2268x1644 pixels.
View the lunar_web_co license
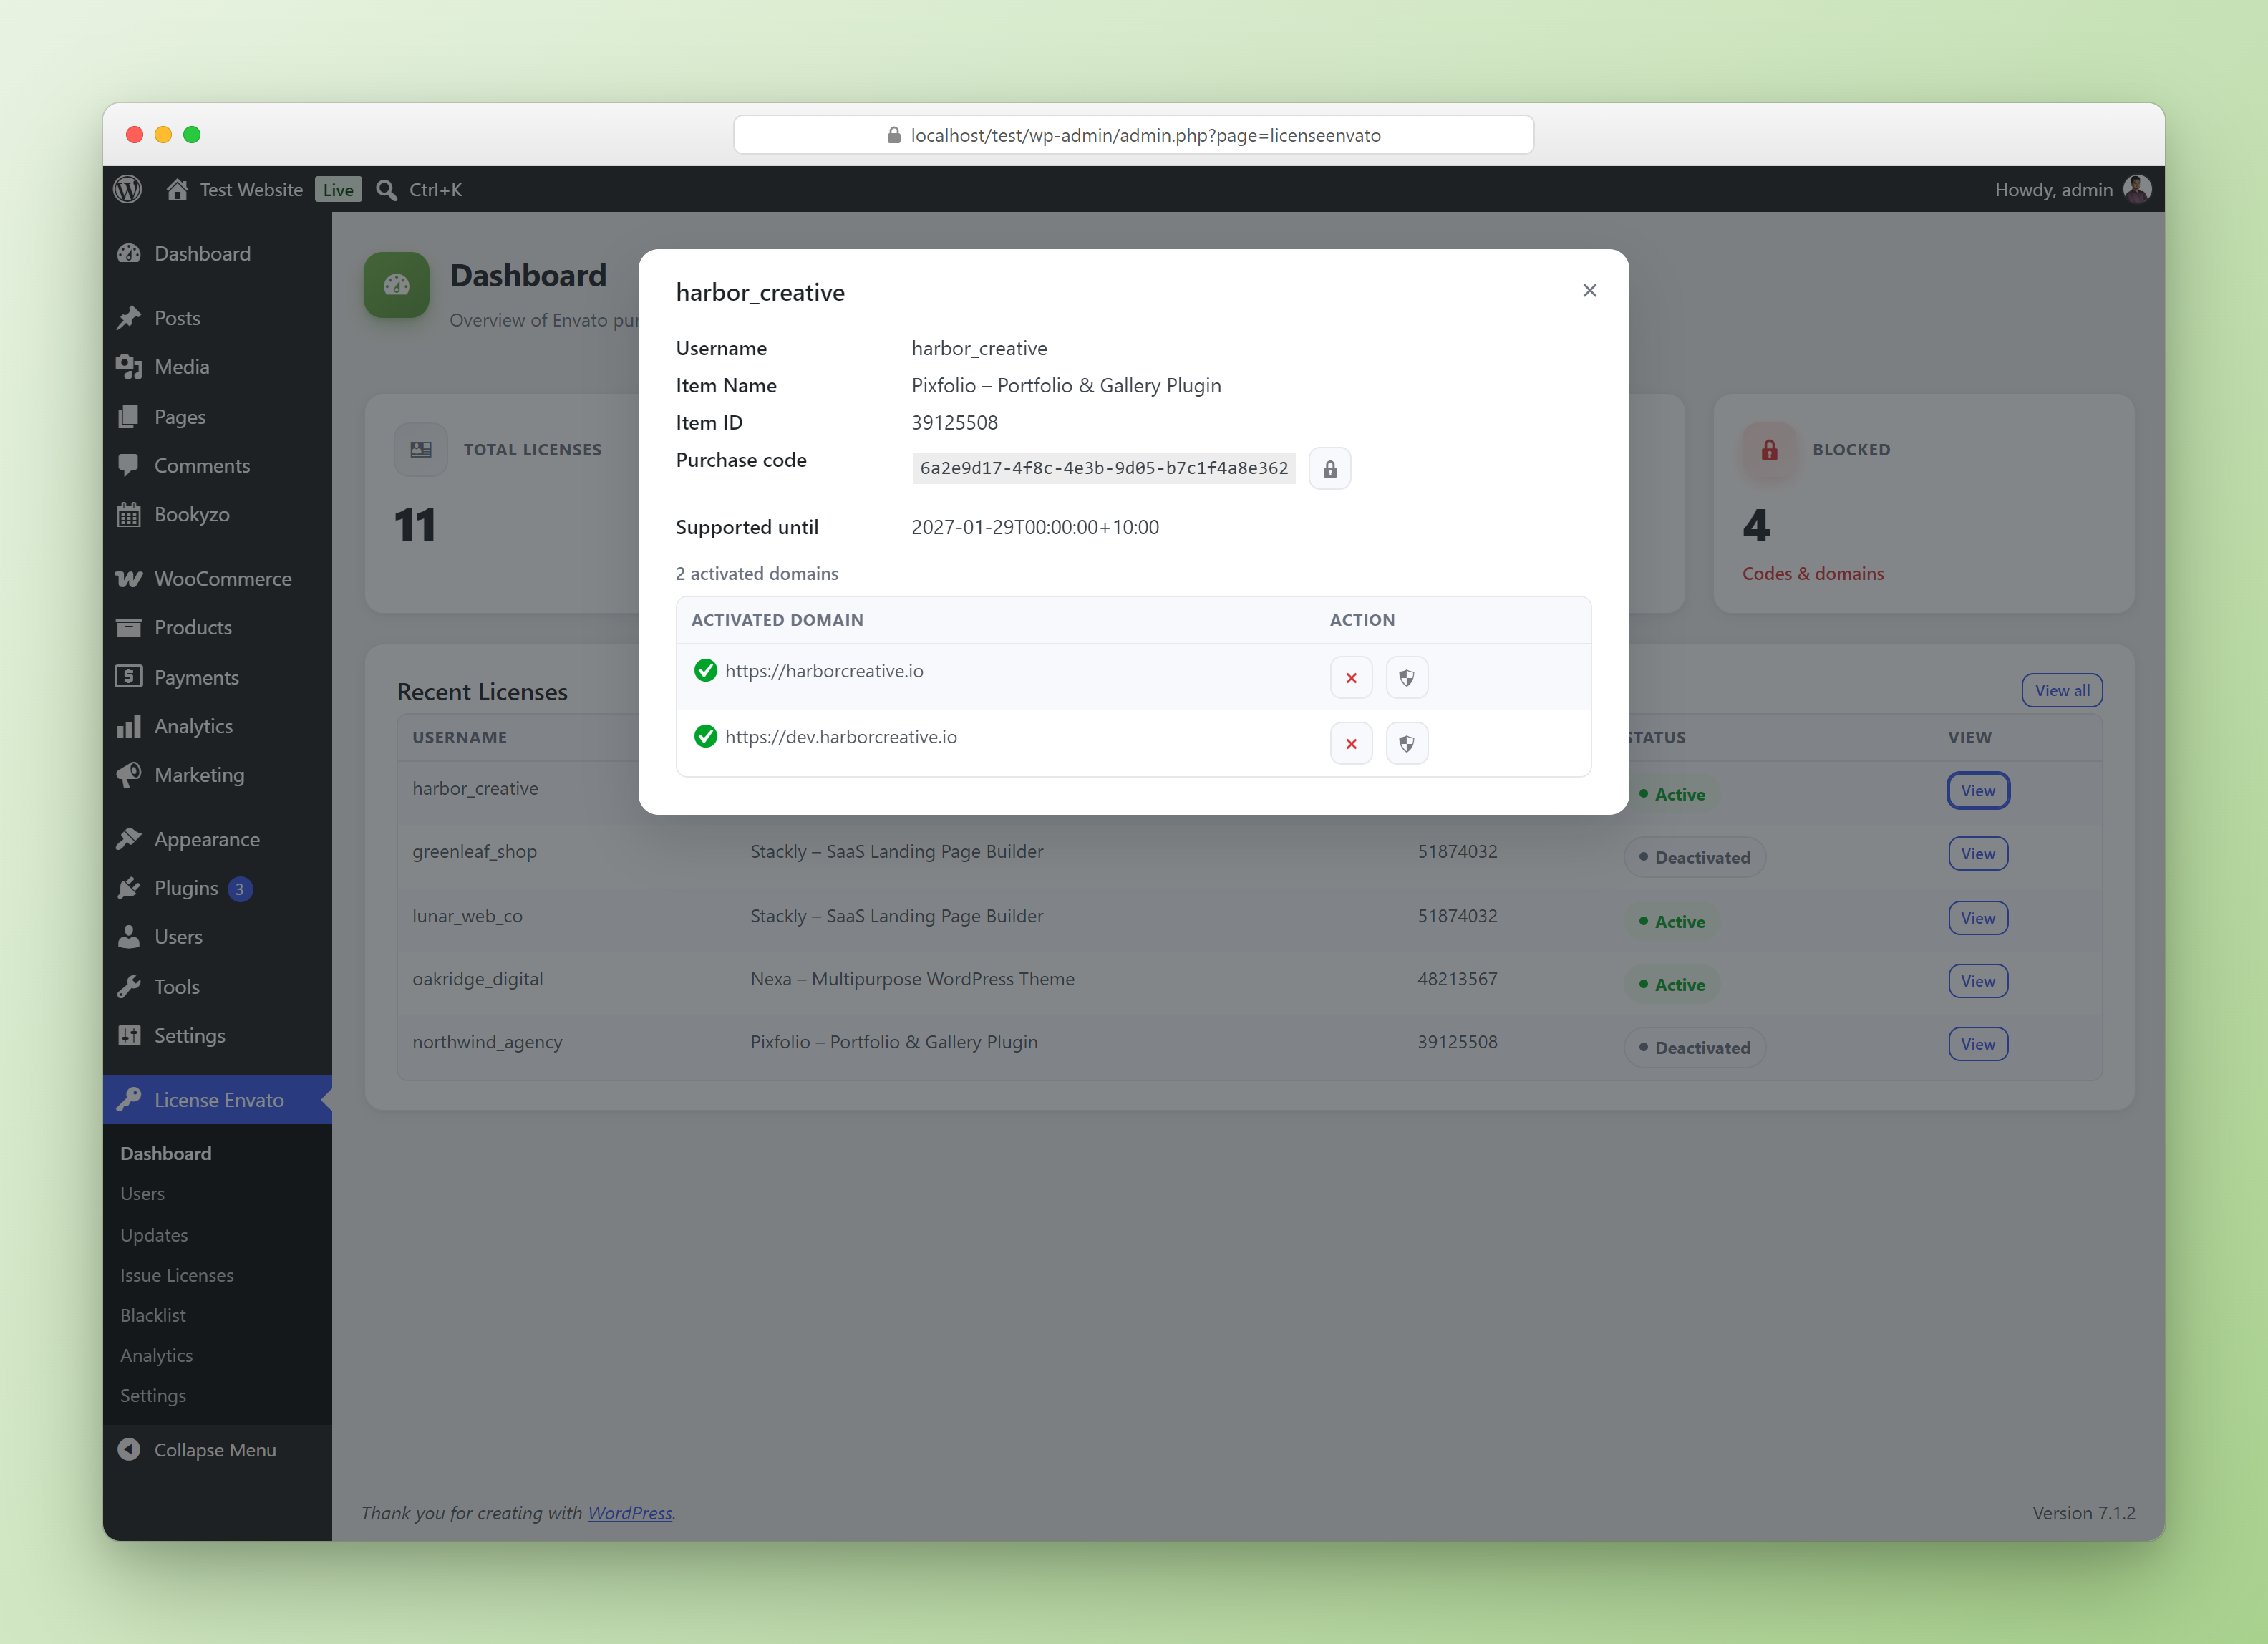(1977, 917)
